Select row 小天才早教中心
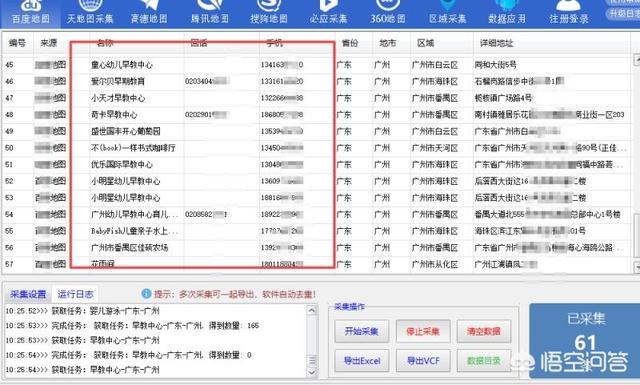640x385 pixels. pyautogui.click(x=316, y=98)
